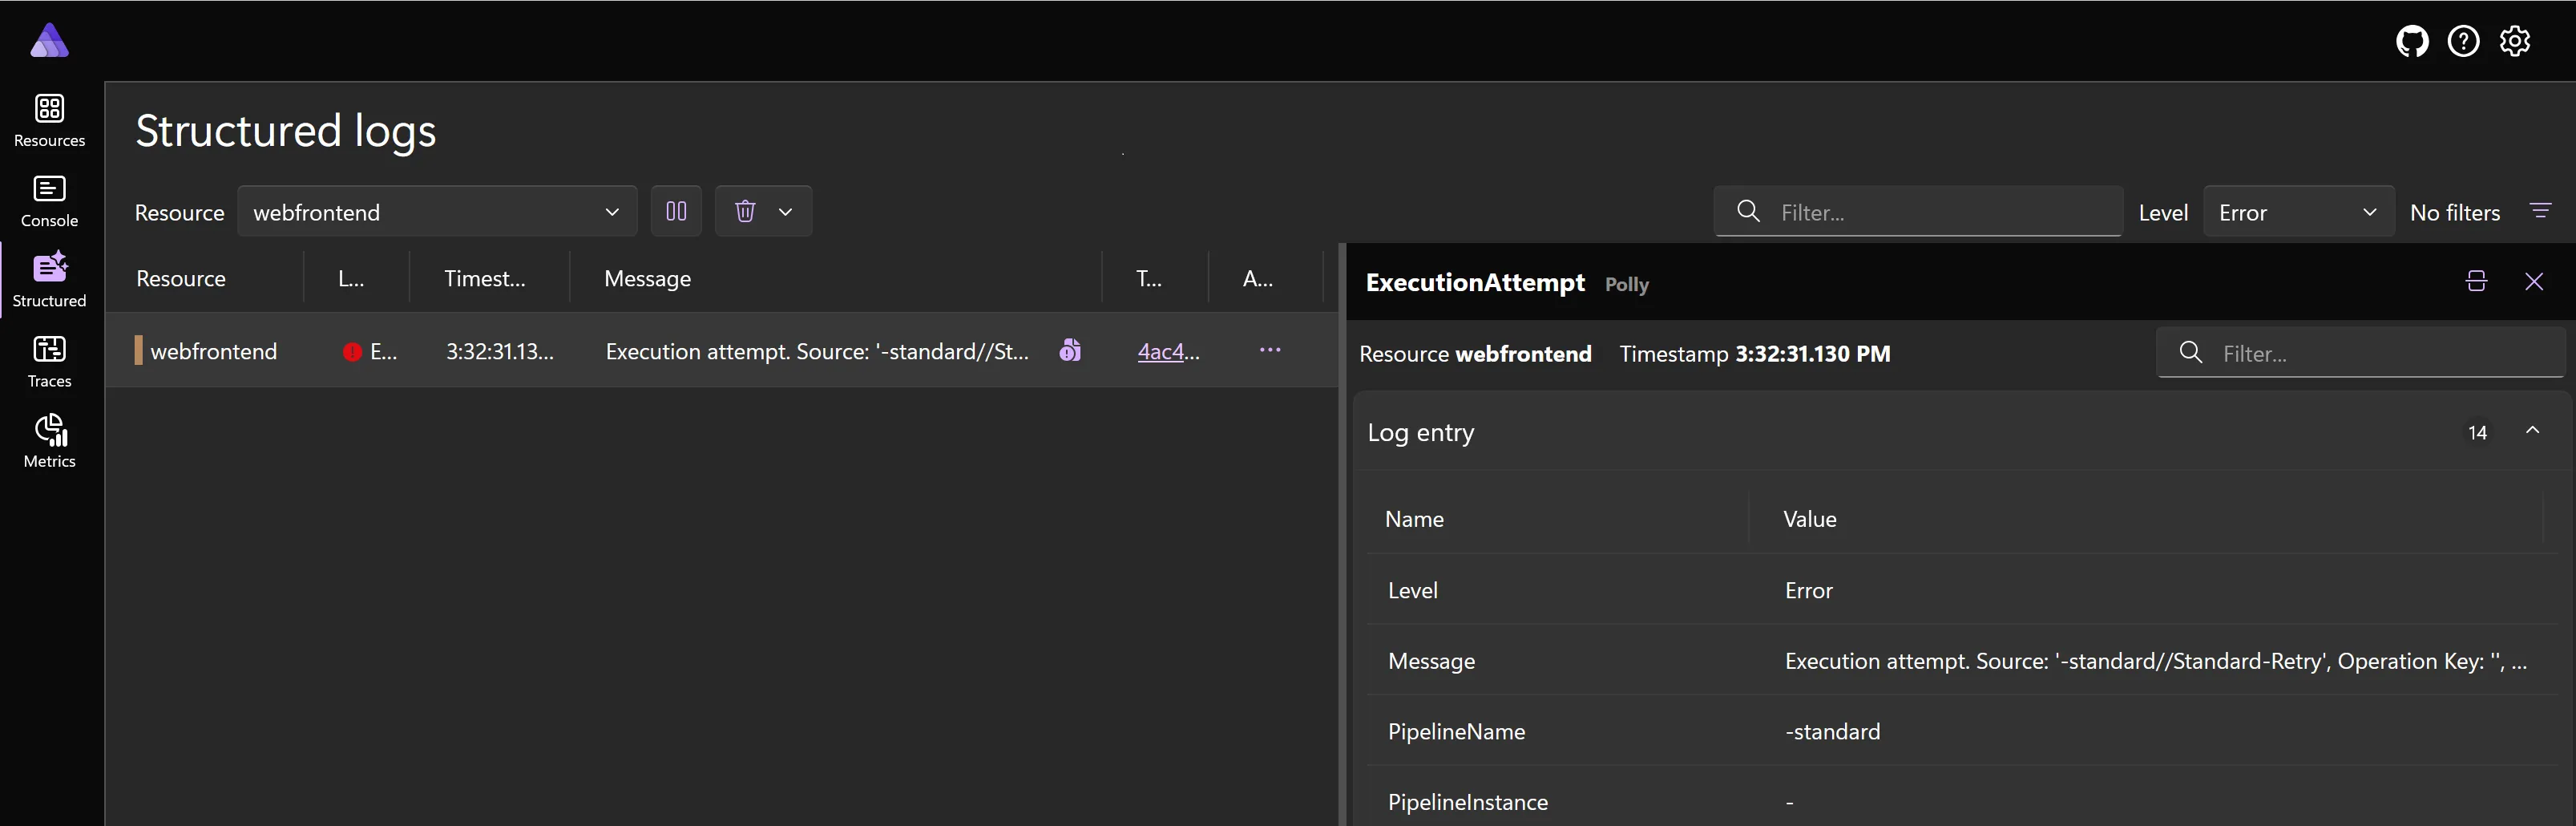Pause incoming structured logs
This screenshot has width=2576, height=826.
click(677, 211)
